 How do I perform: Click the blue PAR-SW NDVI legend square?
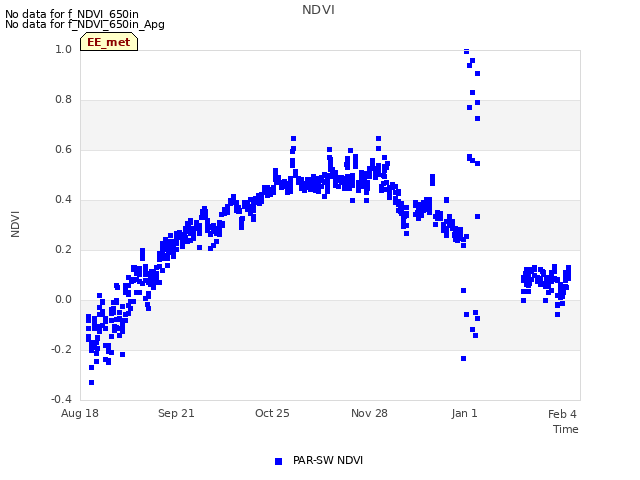278,461
